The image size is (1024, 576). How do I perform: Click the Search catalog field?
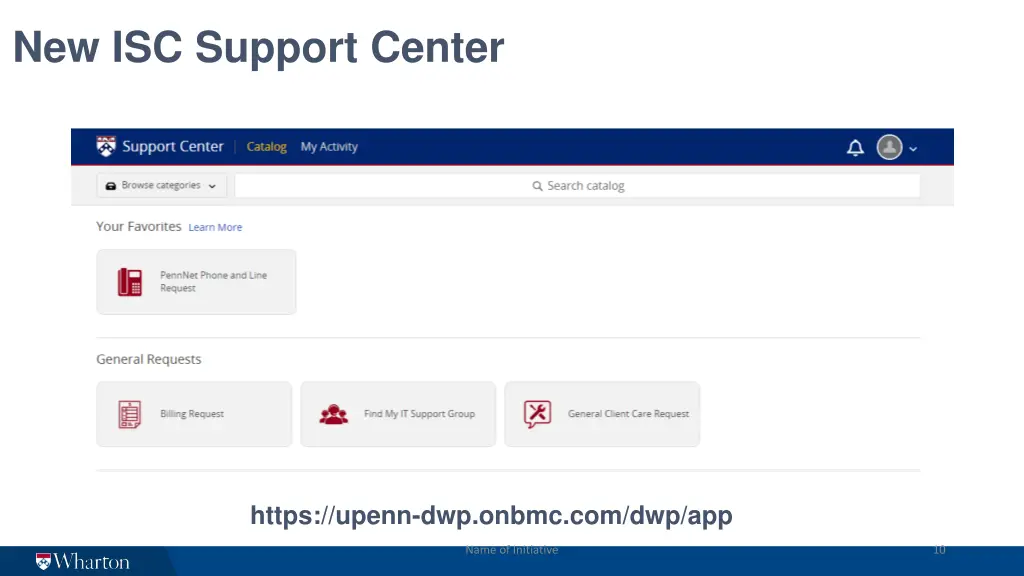[577, 185]
